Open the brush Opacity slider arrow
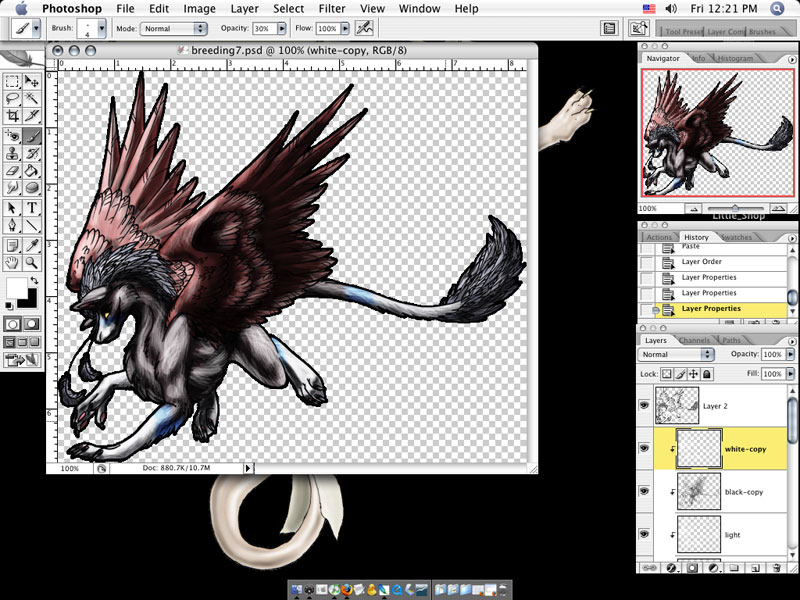800x600 pixels. tap(282, 29)
